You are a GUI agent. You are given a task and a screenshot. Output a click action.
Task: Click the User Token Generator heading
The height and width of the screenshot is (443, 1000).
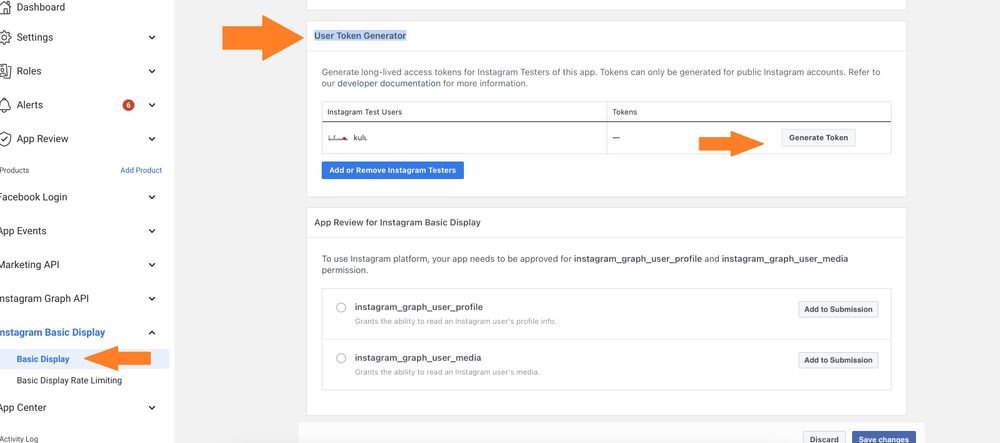point(360,36)
